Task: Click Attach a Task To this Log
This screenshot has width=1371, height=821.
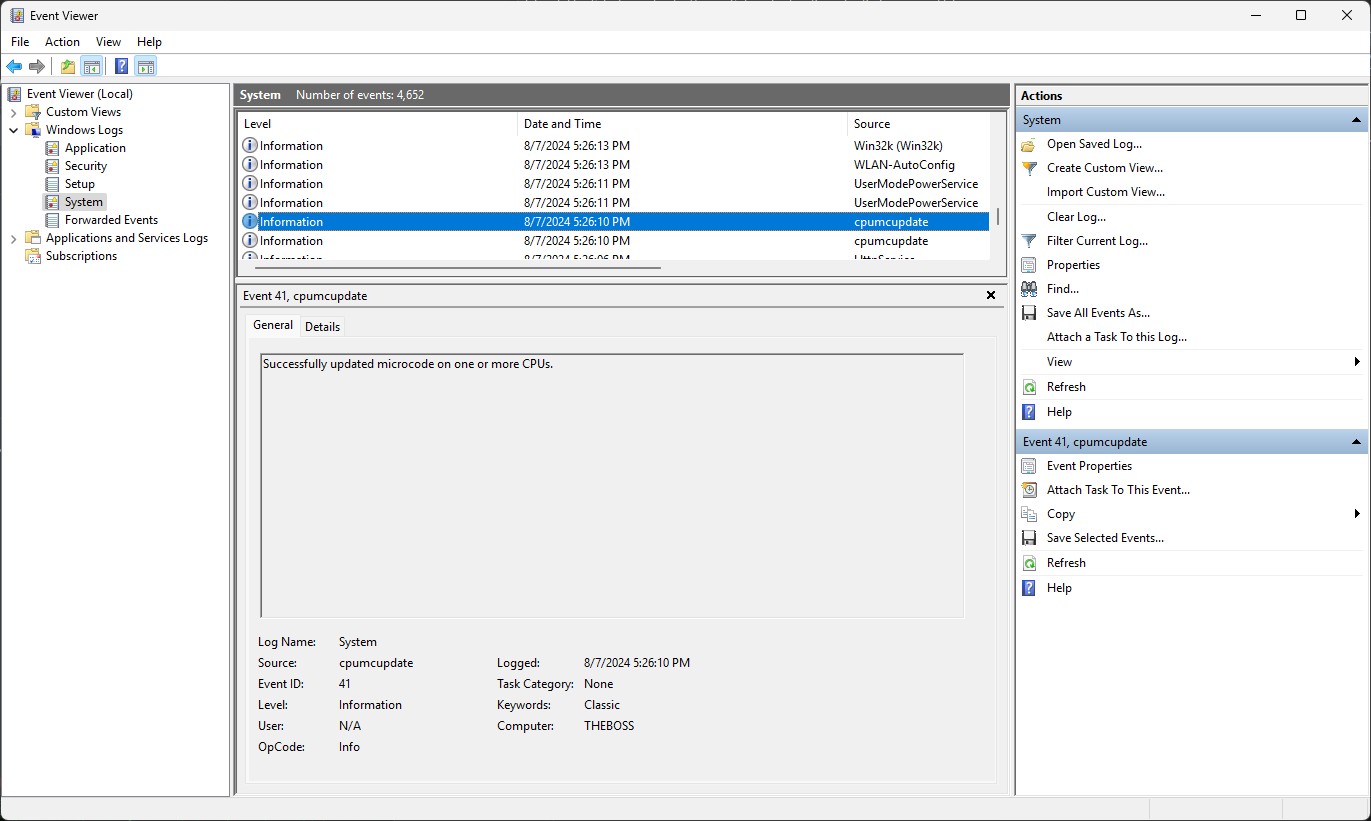Action: (x=1116, y=337)
